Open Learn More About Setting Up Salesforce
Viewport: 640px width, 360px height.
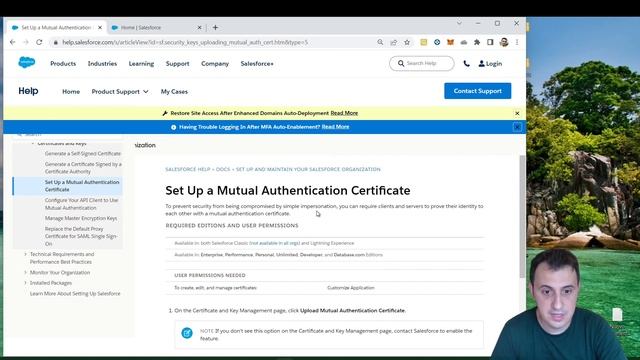tap(75, 293)
